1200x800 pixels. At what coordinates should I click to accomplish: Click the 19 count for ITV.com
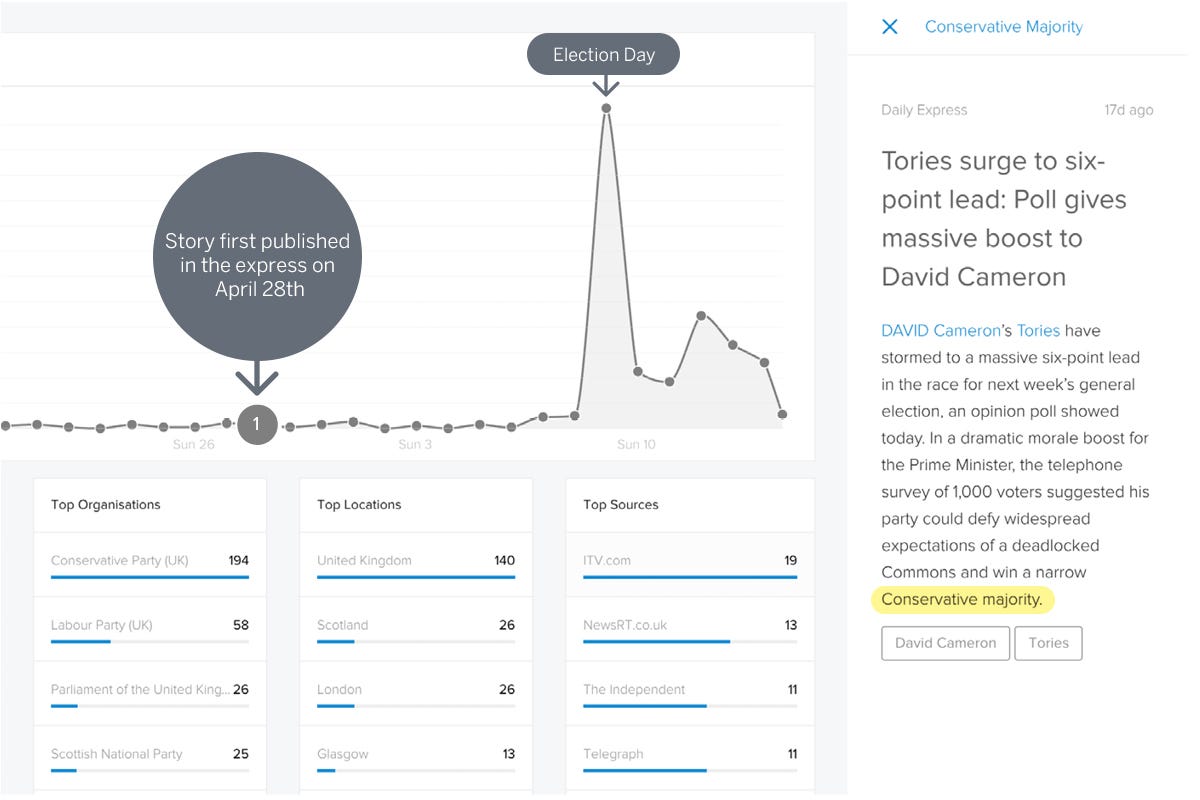pos(790,560)
